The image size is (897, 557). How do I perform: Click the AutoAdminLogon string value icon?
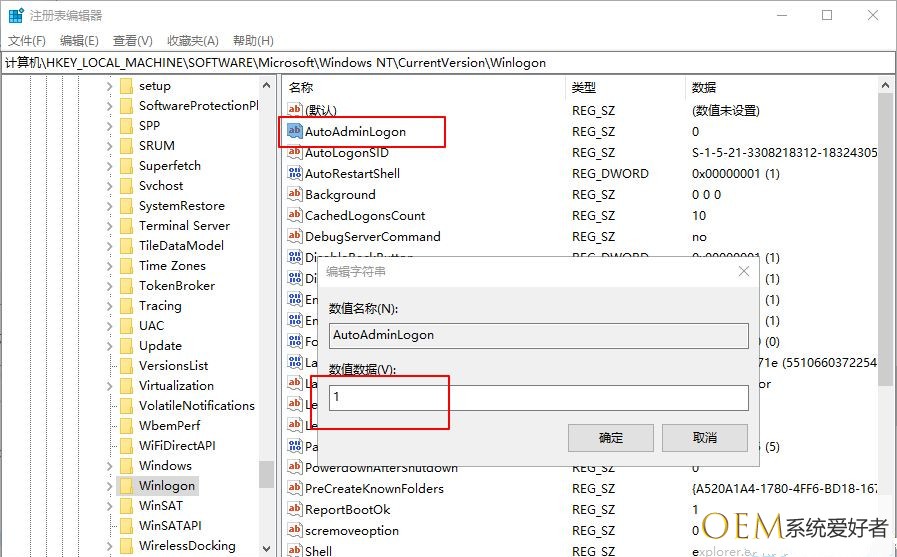point(294,131)
